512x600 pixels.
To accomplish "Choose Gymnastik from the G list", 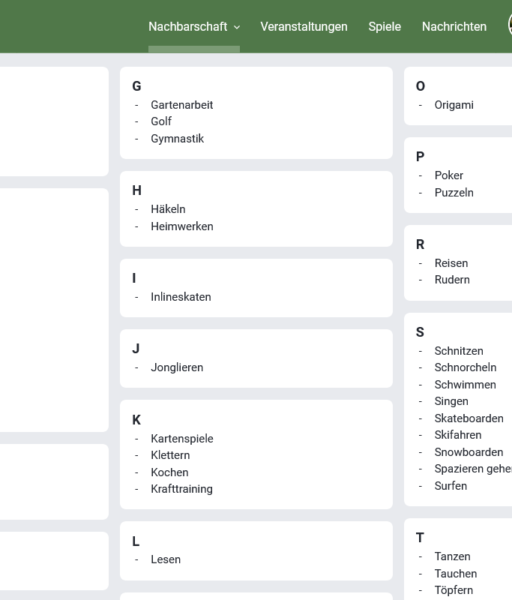I will click(x=177, y=139).
